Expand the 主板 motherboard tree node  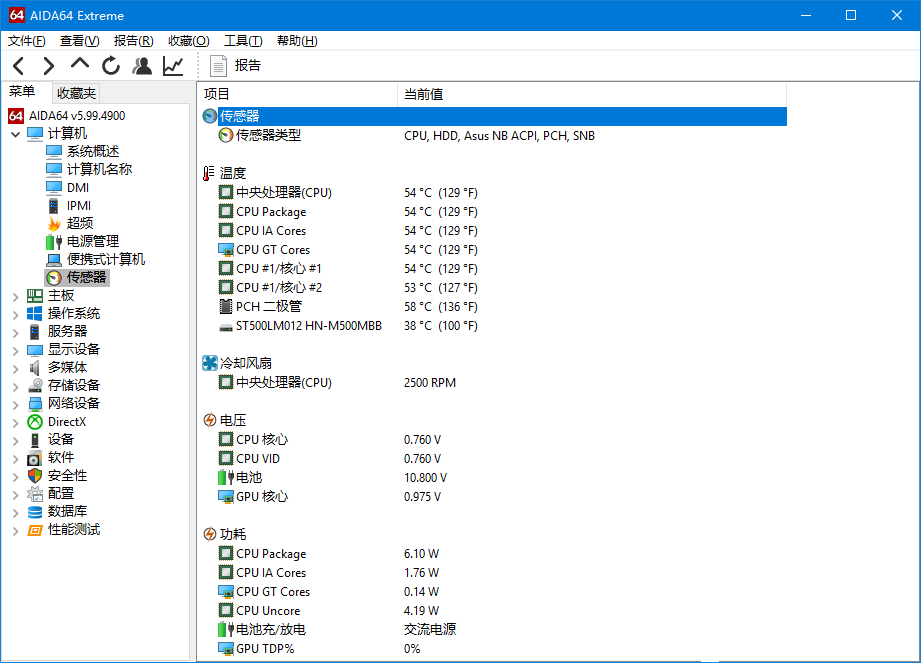[15, 296]
